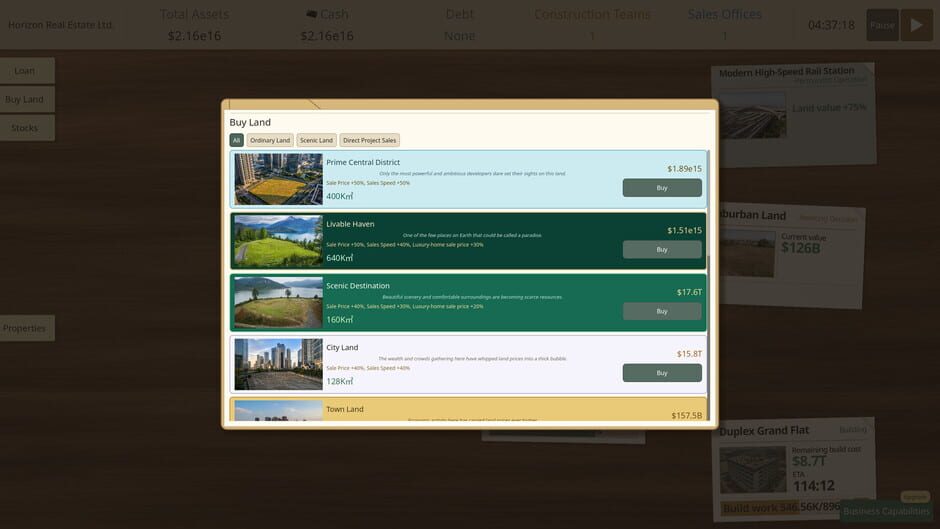This screenshot has height=529, width=940.
Task: Buy the Livable Haven land
Action: [662, 250]
